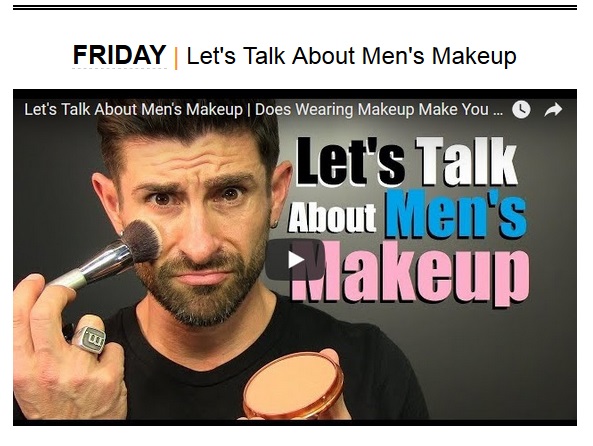Click the bold FRIDAY heading

[x=119, y=55]
